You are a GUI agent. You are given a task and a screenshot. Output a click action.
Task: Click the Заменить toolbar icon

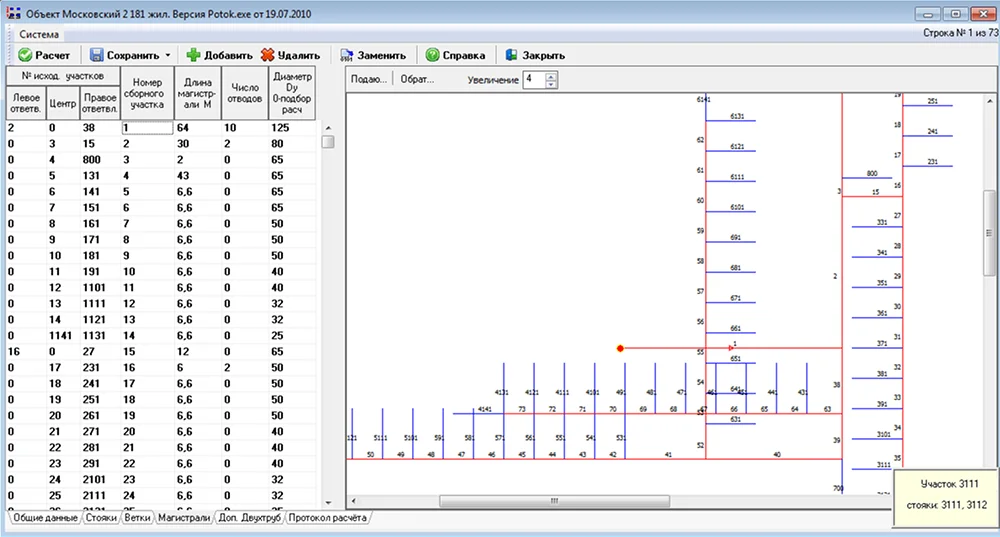point(346,56)
